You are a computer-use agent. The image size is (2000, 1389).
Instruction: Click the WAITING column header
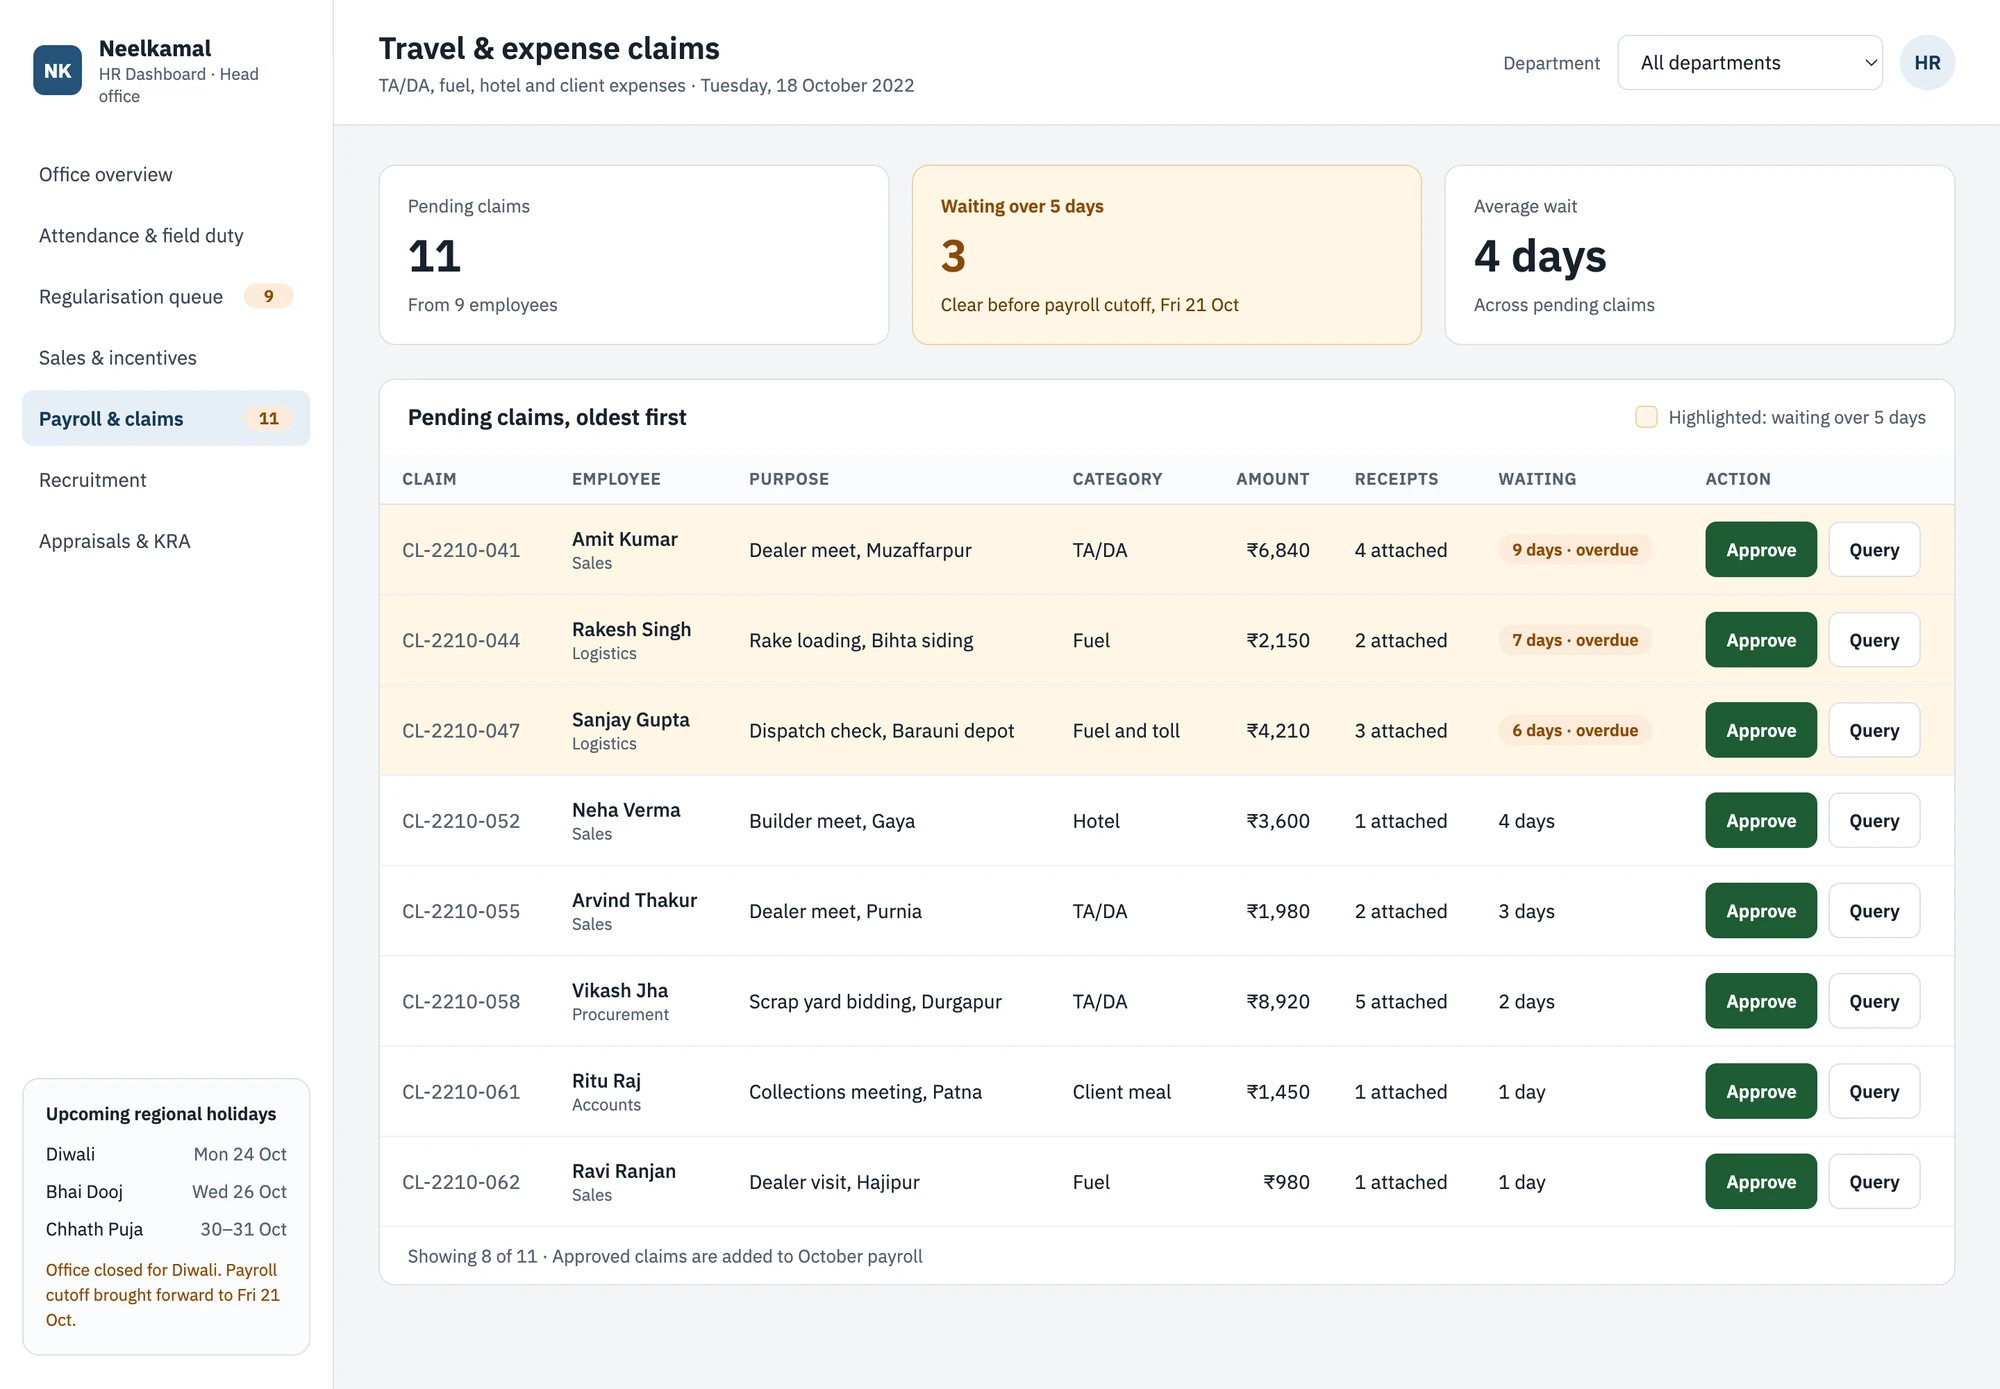tap(1536, 479)
